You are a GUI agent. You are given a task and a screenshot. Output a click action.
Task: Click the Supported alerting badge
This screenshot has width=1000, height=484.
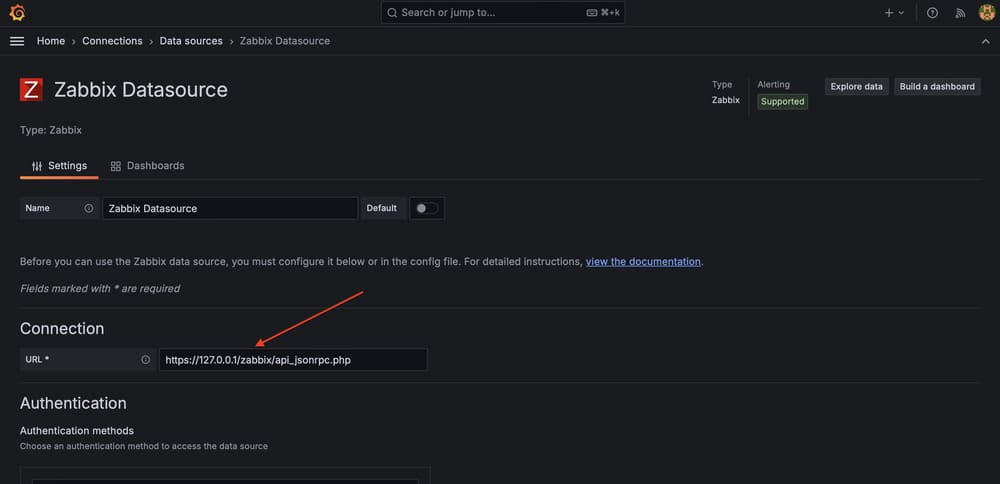point(783,101)
